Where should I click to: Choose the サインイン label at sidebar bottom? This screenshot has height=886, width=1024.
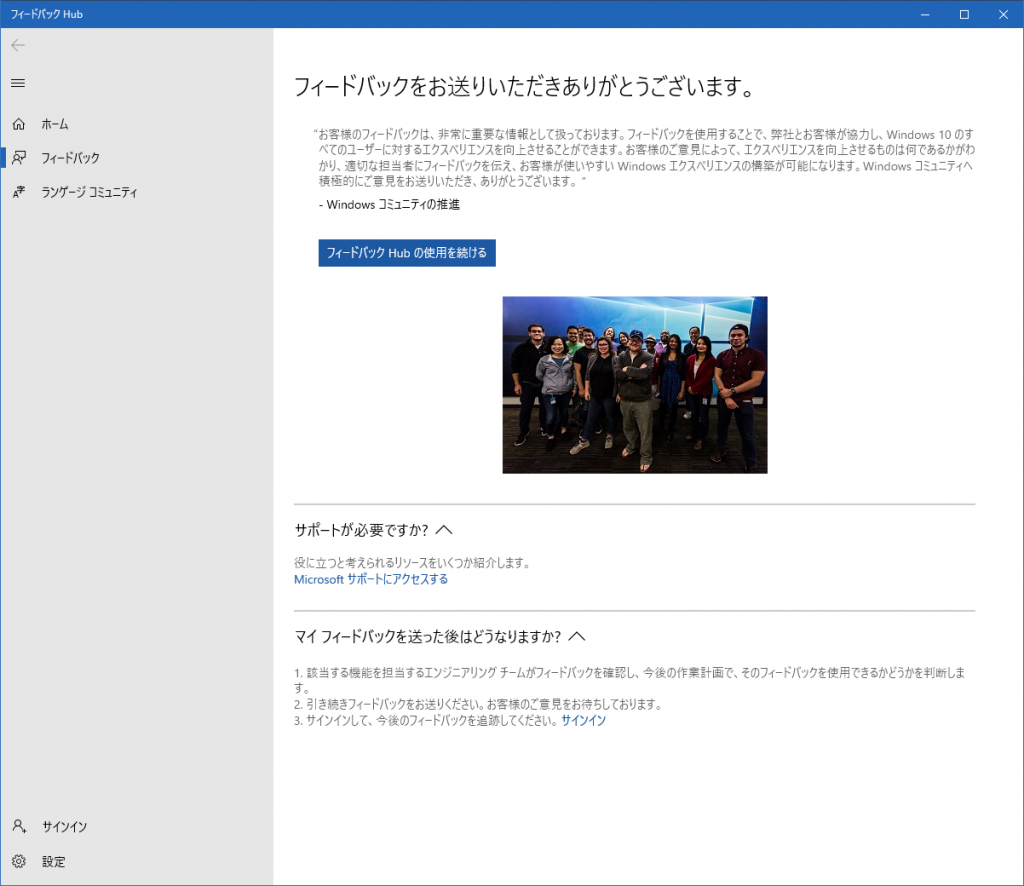64,827
